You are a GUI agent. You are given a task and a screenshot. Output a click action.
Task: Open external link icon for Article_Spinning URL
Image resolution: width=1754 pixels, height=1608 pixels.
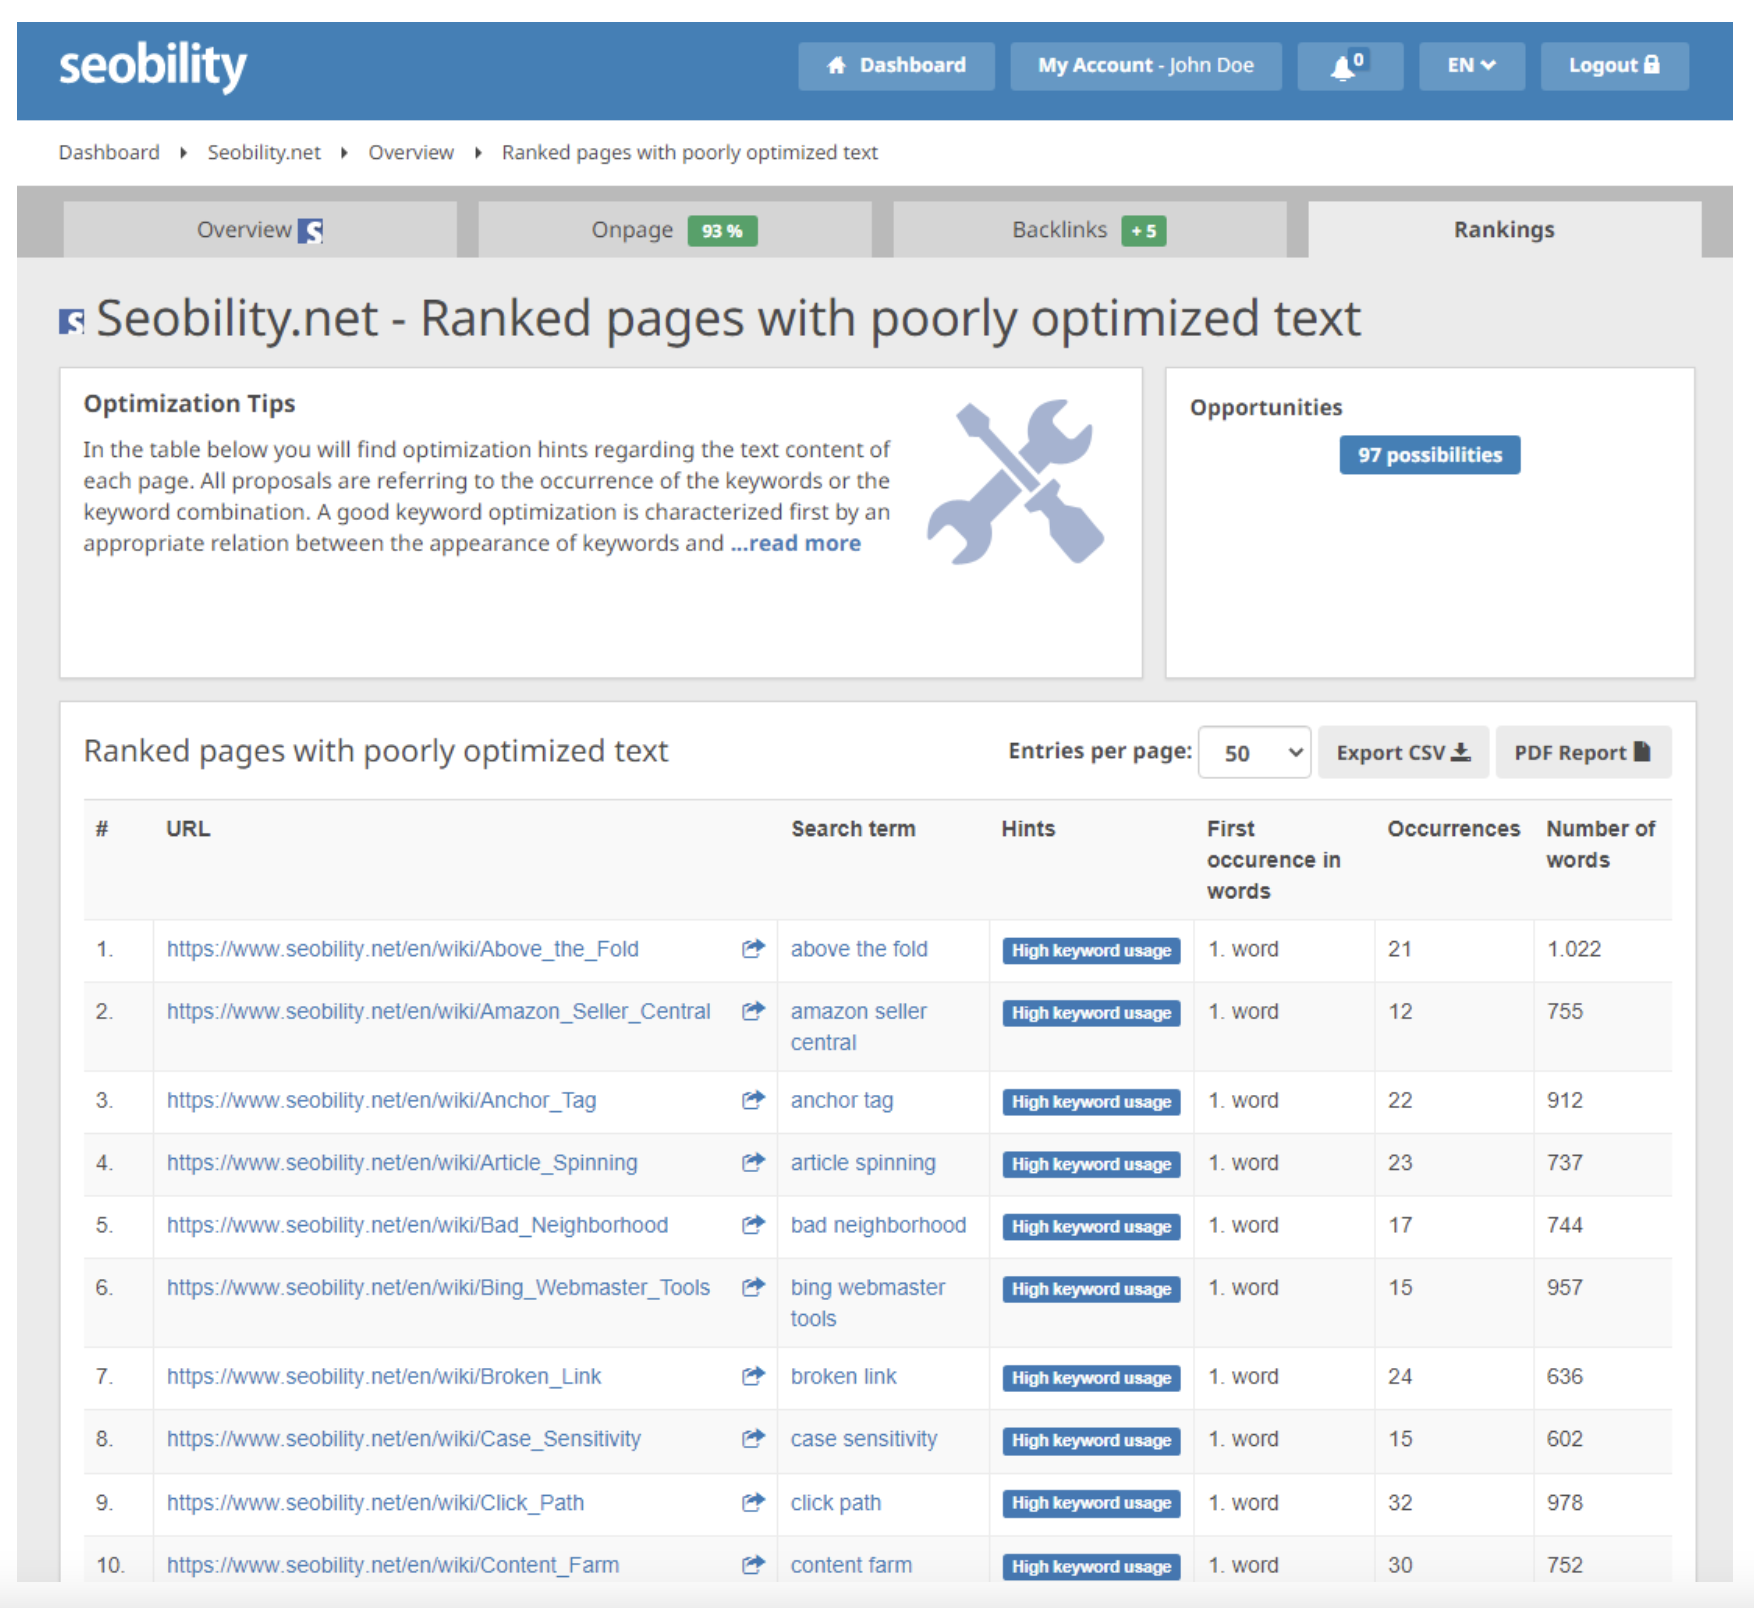pos(753,1162)
